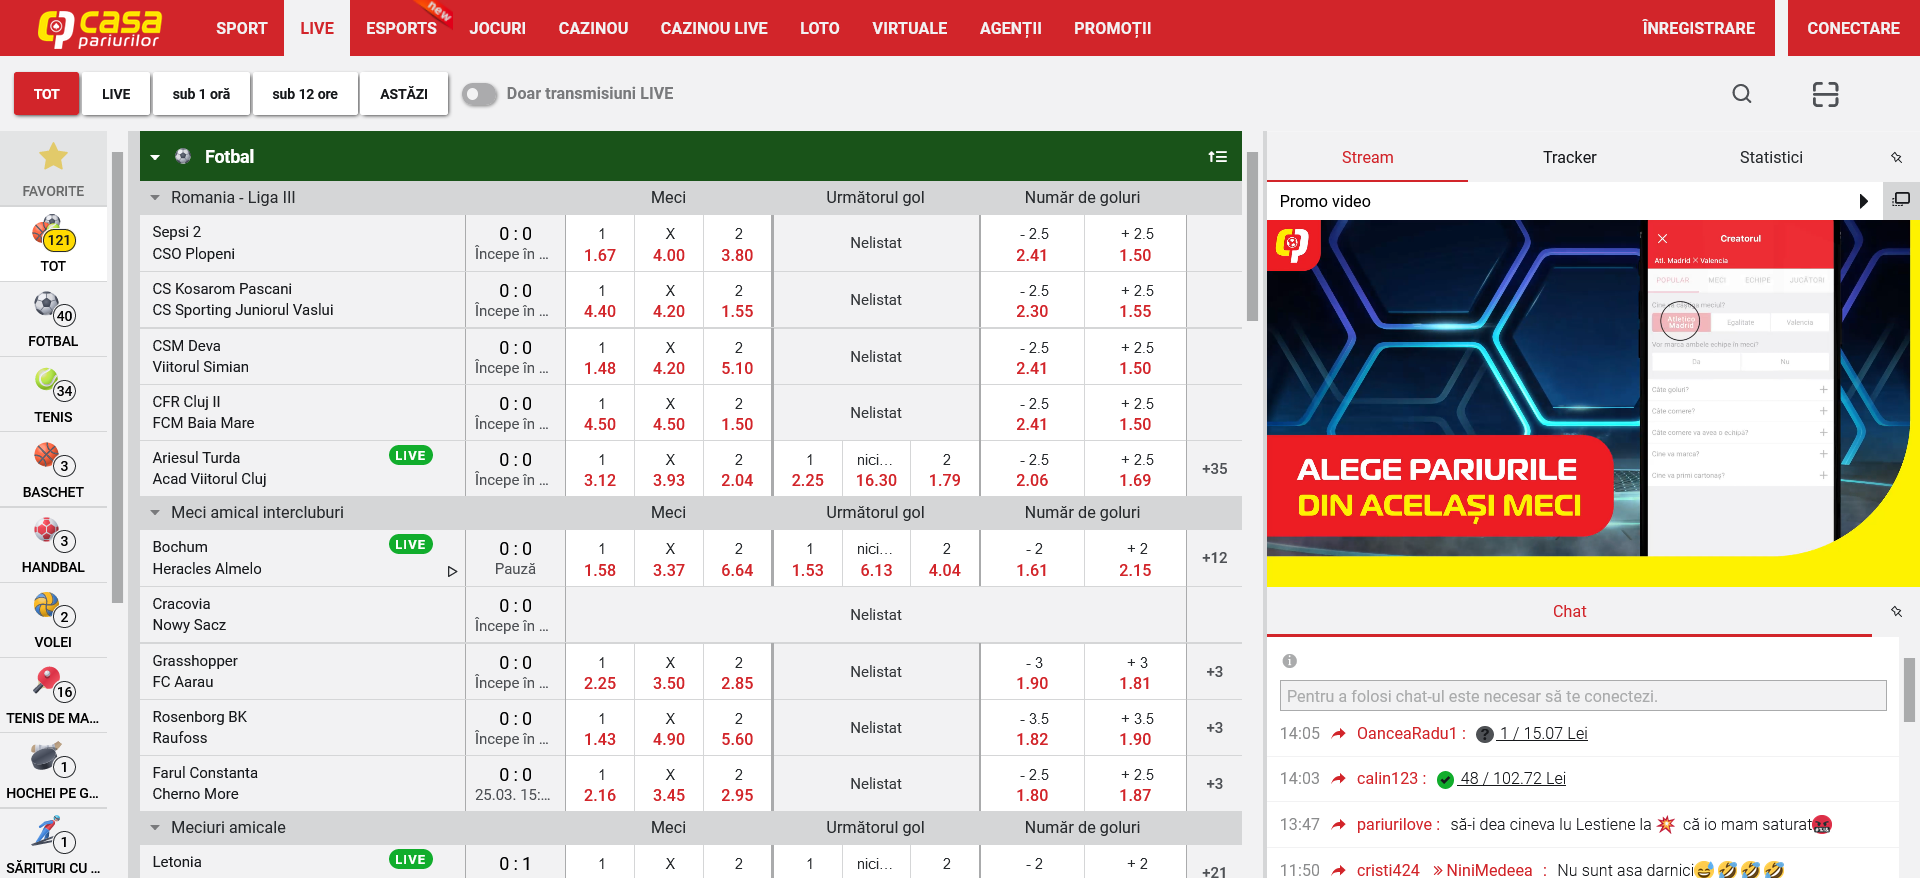
Task: Select sub 12 ore filter
Action: [305, 94]
